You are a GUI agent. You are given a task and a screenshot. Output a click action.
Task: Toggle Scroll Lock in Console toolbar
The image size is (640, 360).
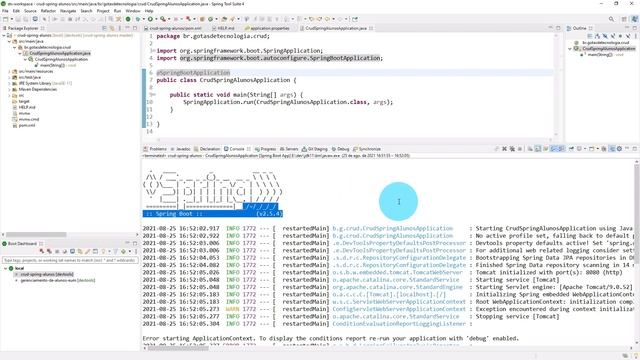(x=538, y=149)
